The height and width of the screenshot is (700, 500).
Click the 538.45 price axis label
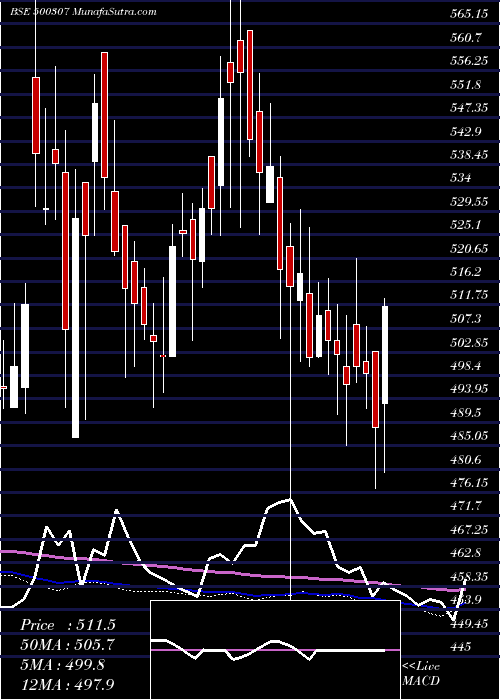pyautogui.click(x=469, y=155)
